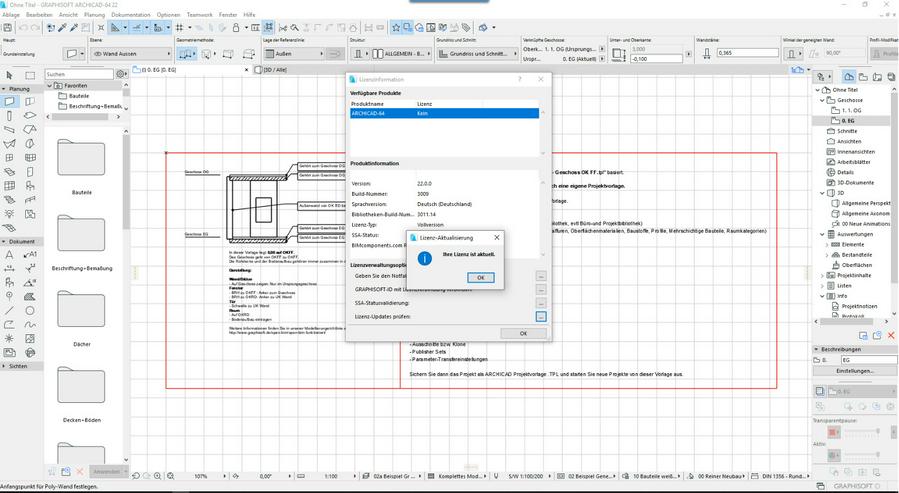The width and height of the screenshot is (899, 493).
Task: Select '1. 1. OG' story in Navigator
Action: click(x=851, y=111)
